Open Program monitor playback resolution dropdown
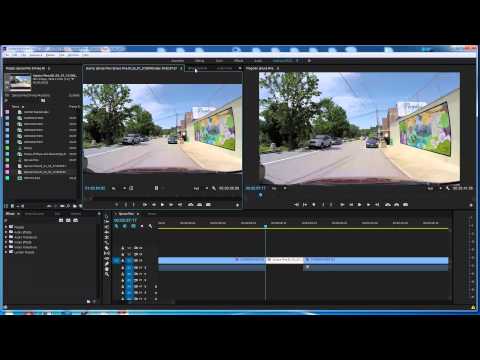 click(434, 188)
